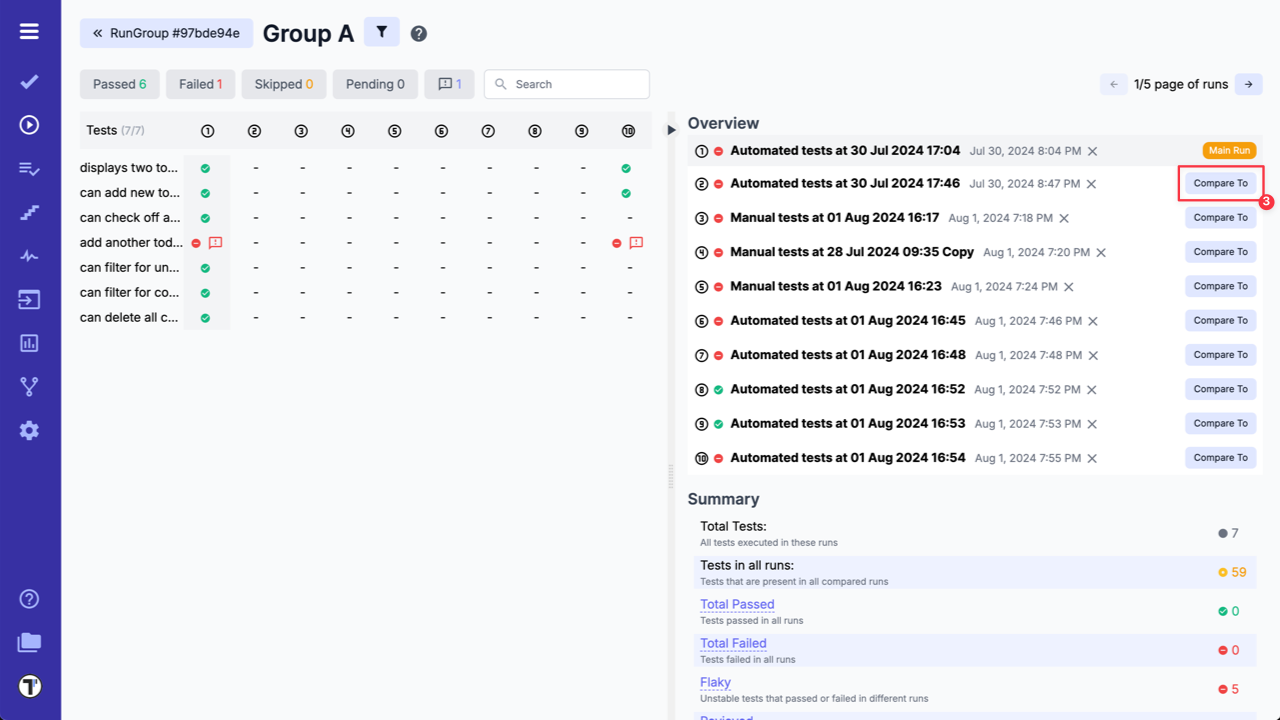Click the Analytics pulse icon in sidebar
This screenshot has width=1280, height=720.
(29, 255)
